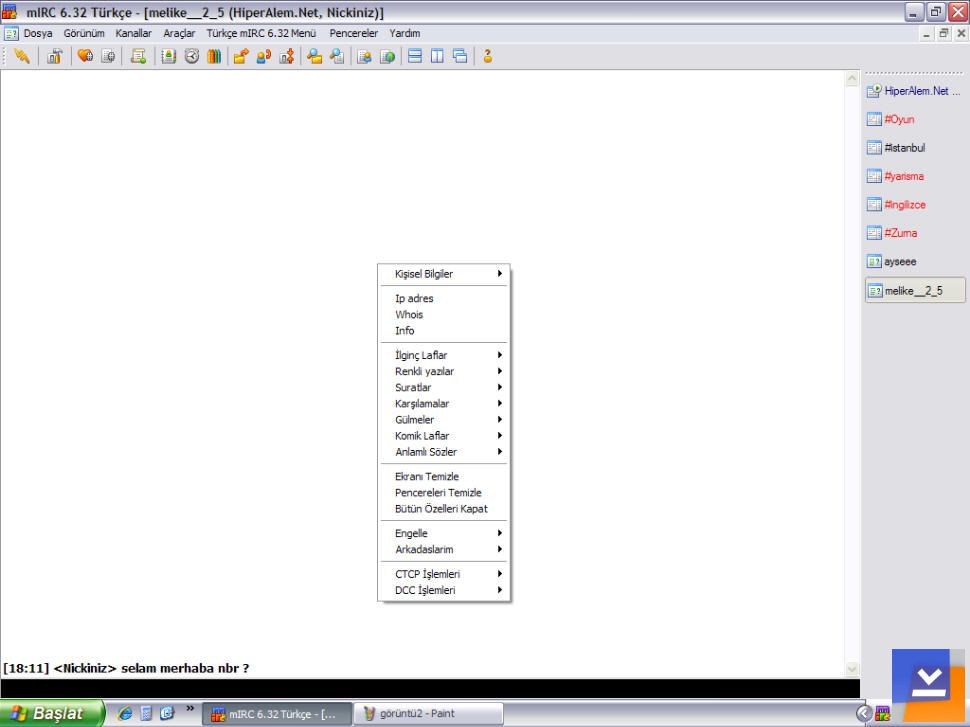Screen dimensions: 970x727
Task: Expand the Arkadaslarim submenu
Action: (x=444, y=549)
